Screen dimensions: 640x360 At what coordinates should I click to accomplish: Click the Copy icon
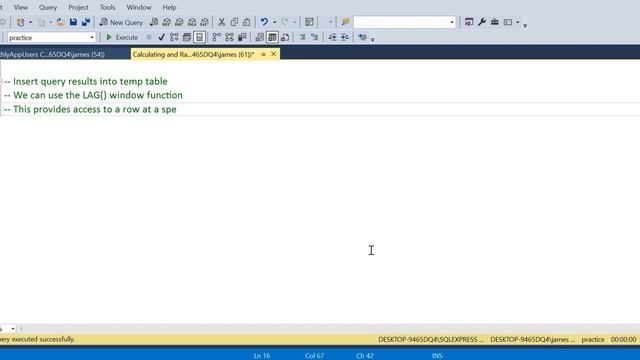(234, 22)
